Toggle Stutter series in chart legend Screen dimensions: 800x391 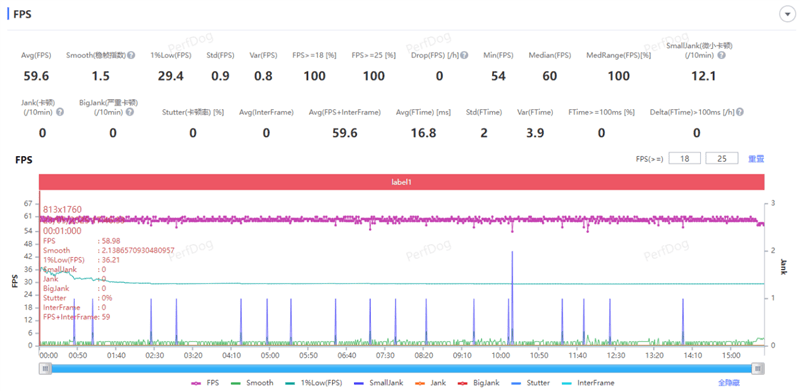(530, 382)
